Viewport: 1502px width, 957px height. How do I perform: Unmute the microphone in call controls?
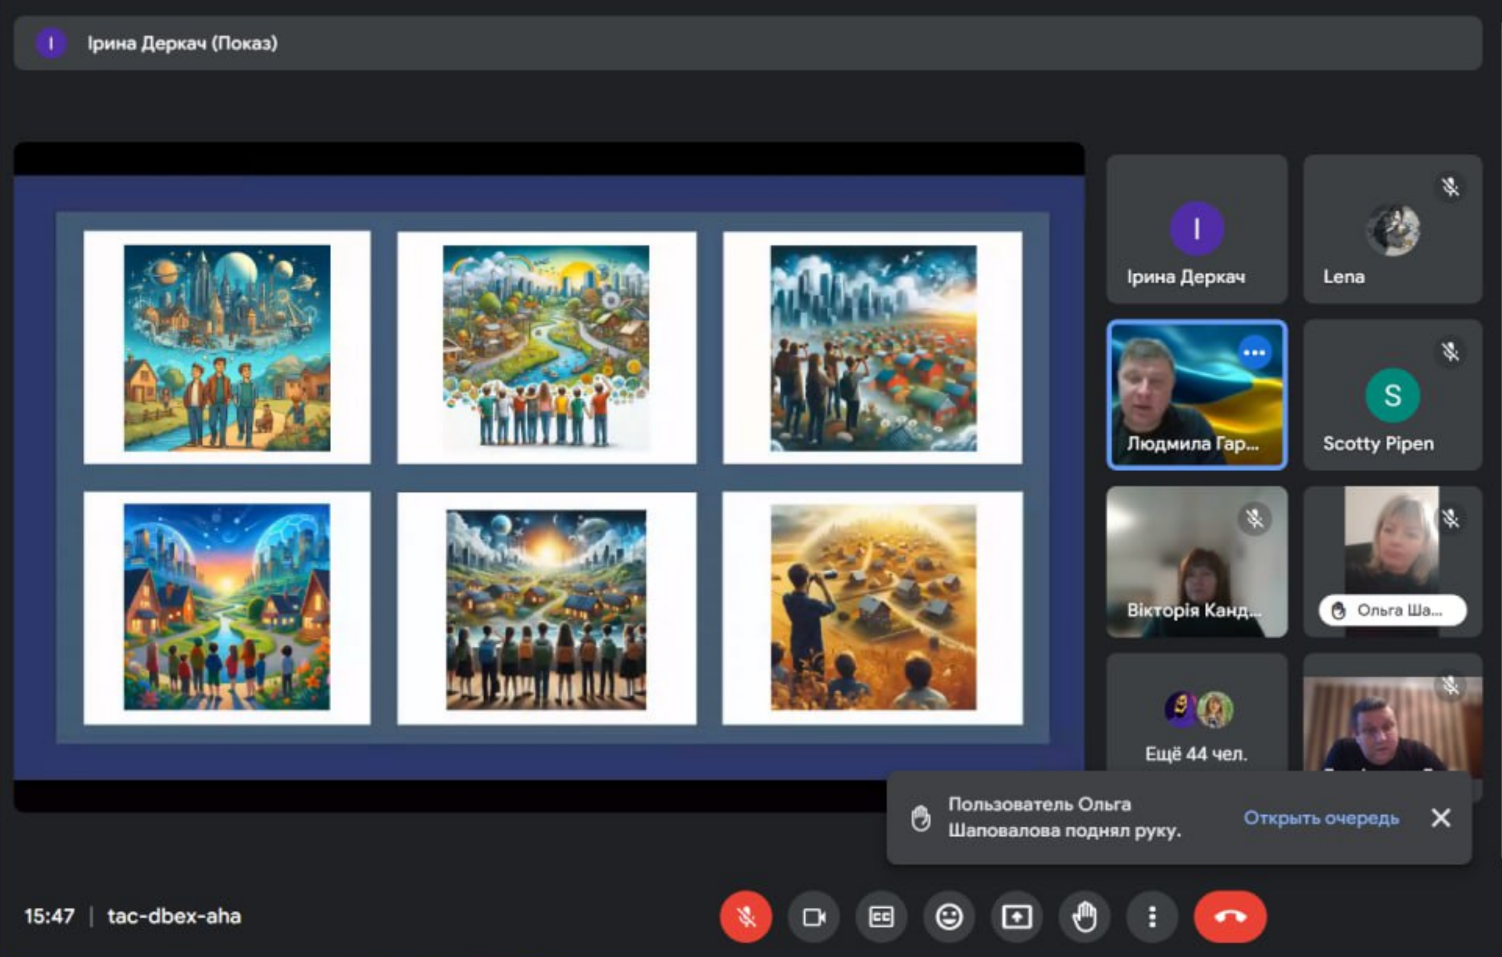[746, 916]
